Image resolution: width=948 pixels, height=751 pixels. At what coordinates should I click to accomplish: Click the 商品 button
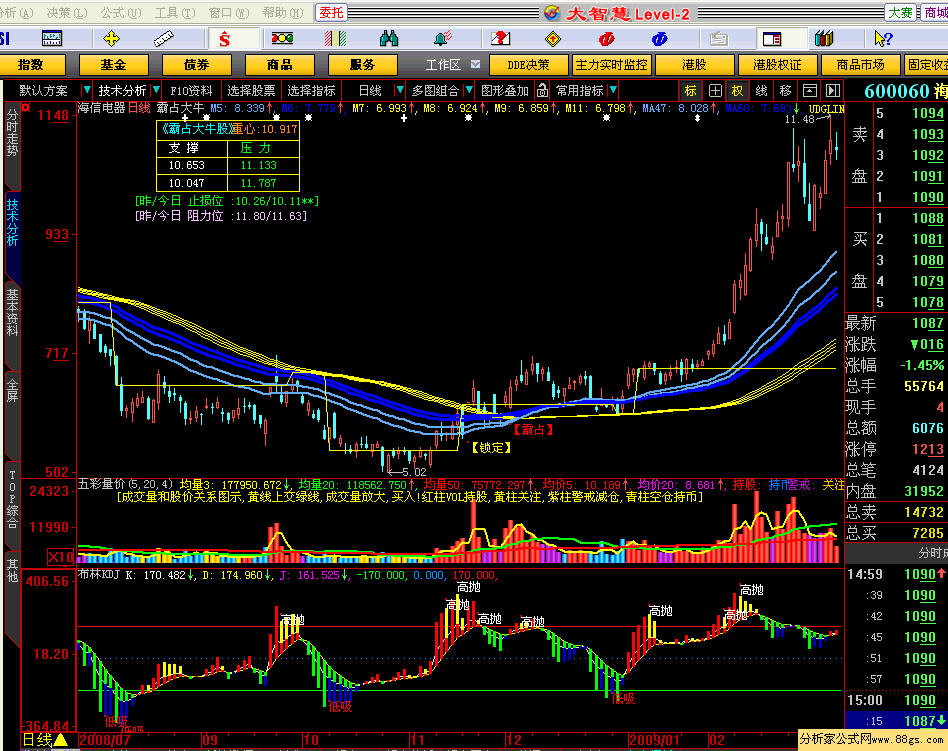pyautogui.click(x=279, y=65)
